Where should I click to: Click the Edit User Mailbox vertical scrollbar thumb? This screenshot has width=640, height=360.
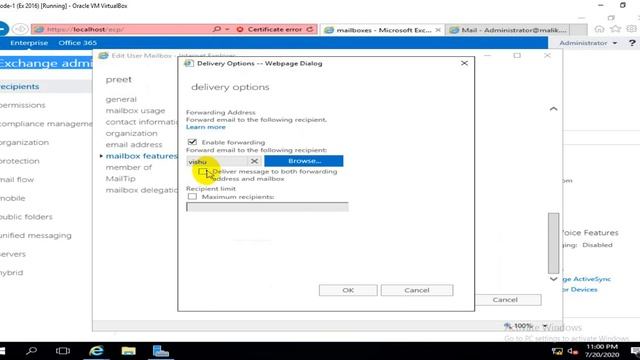553,243
